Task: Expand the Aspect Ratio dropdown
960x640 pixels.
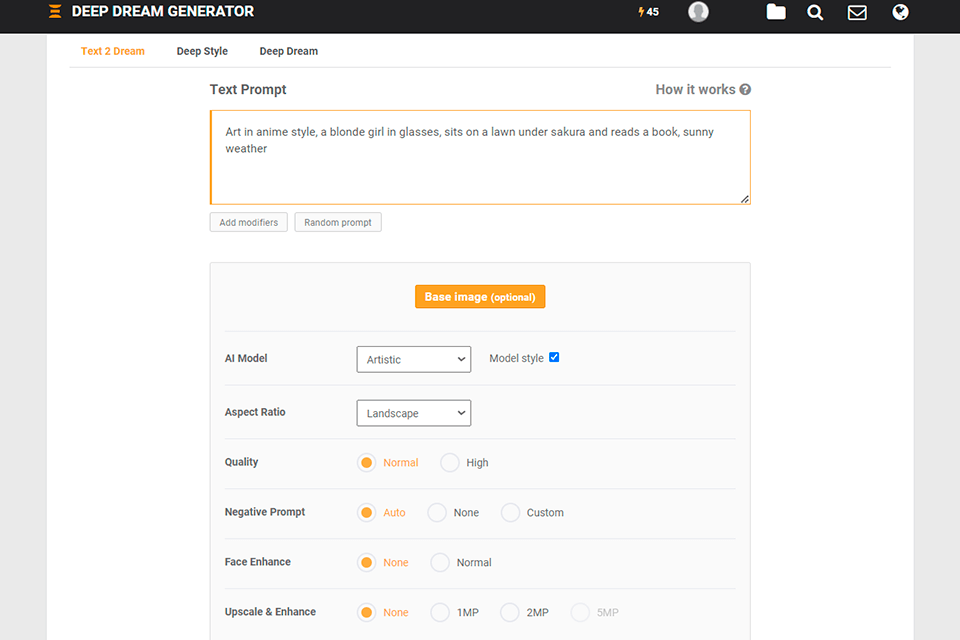Action: coord(413,413)
